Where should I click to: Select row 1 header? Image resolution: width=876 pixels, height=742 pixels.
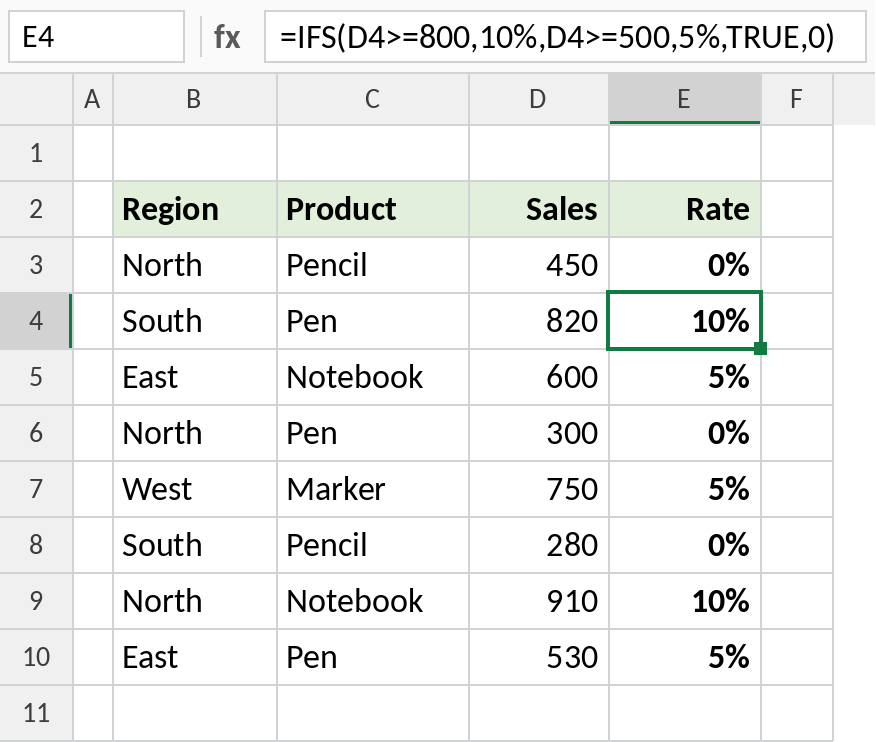point(36,153)
